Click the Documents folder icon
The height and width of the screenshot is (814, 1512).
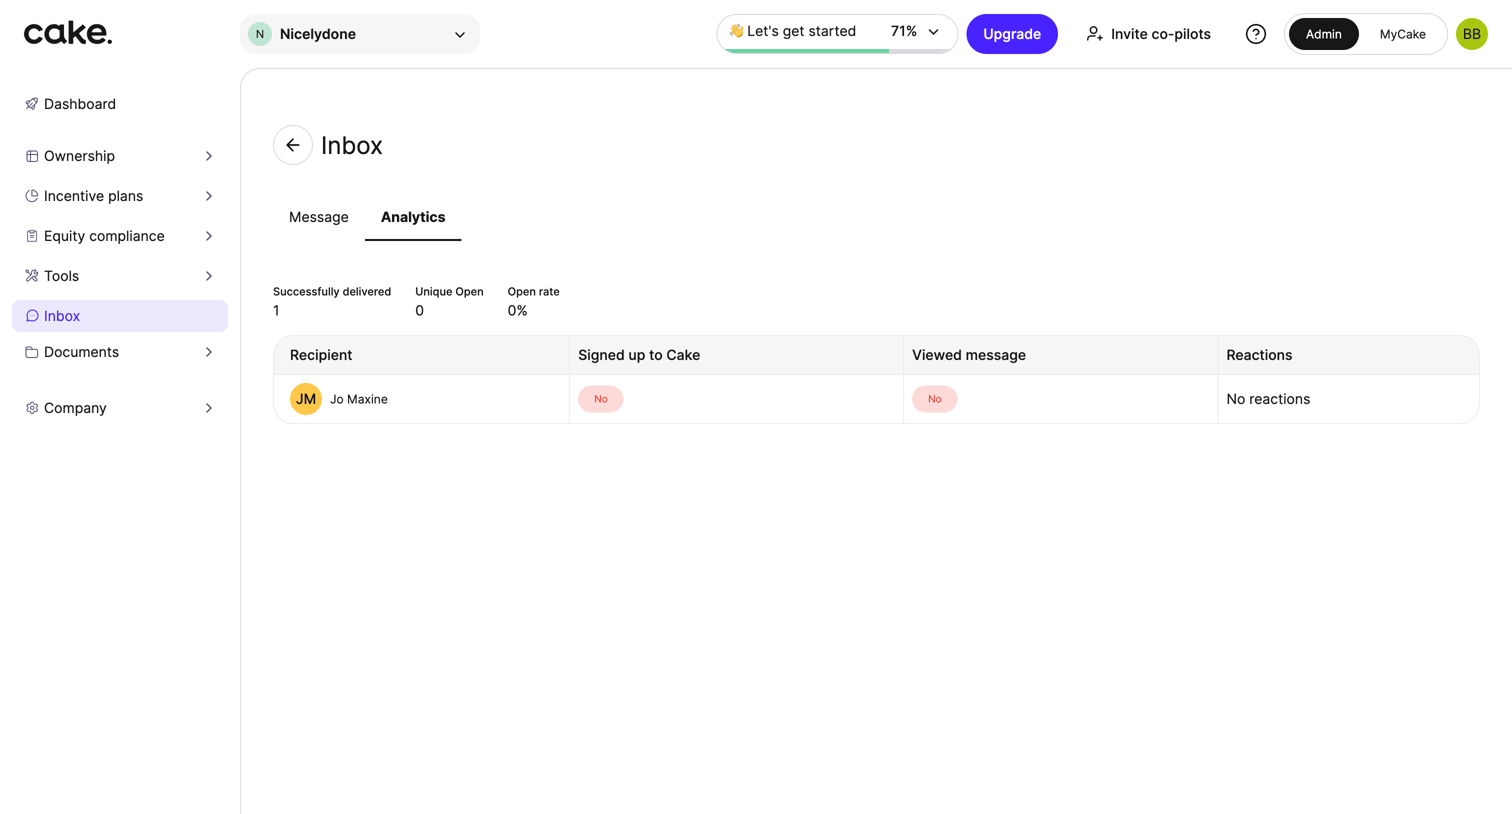[32, 352]
